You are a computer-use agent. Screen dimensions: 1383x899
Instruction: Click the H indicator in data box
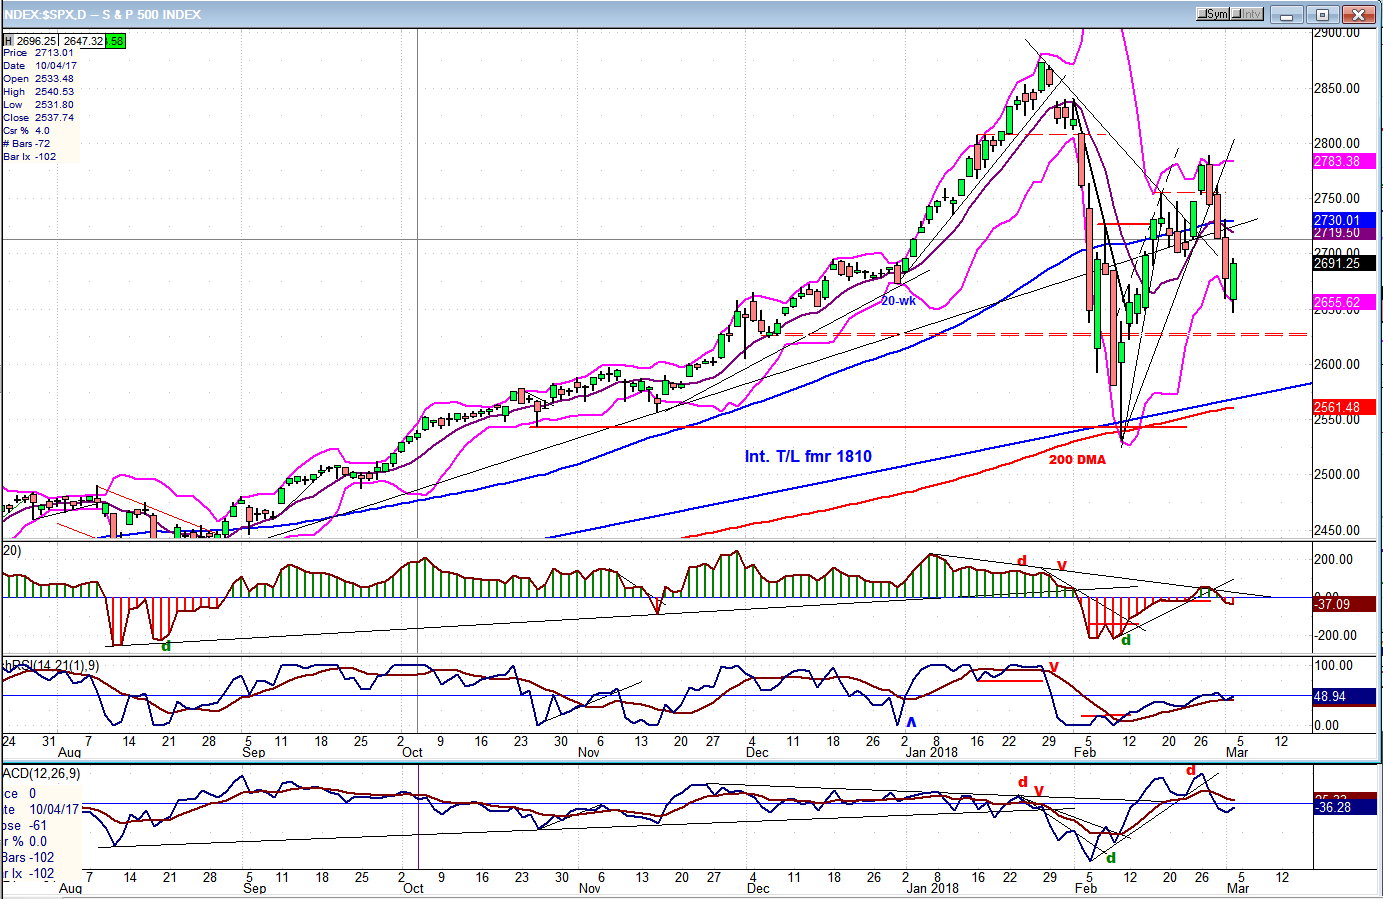pos(9,41)
